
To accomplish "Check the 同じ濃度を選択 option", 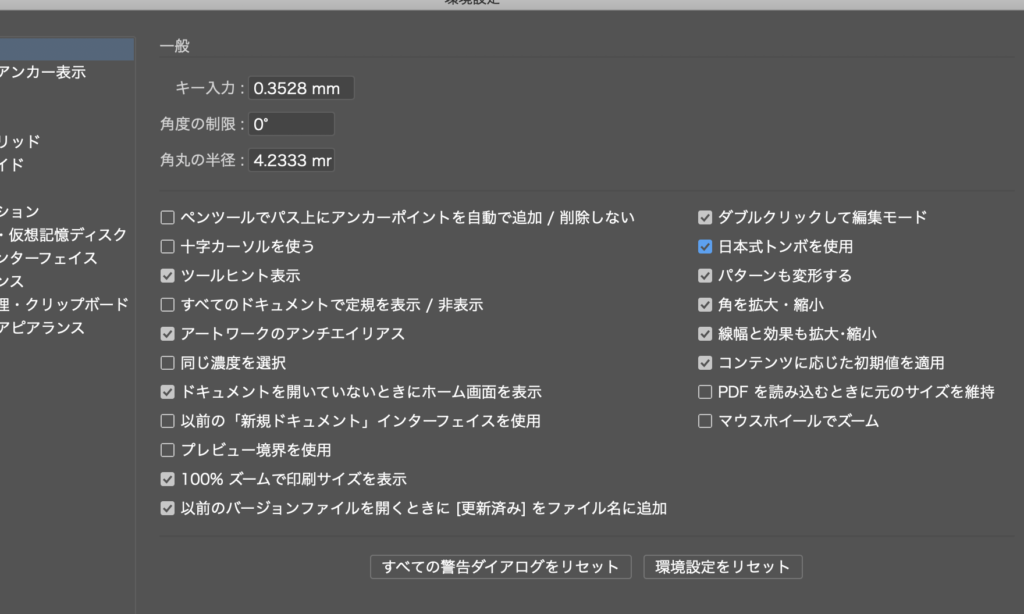I will click(x=168, y=363).
